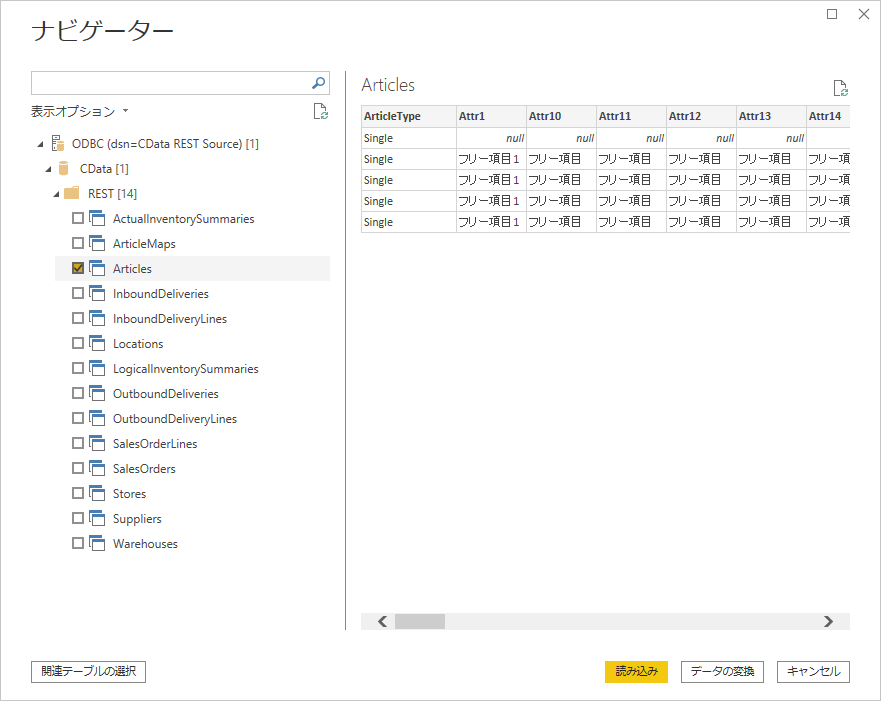Collapse the ODBC data source node
This screenshot has width=881, height=701.
click(40, 144)
